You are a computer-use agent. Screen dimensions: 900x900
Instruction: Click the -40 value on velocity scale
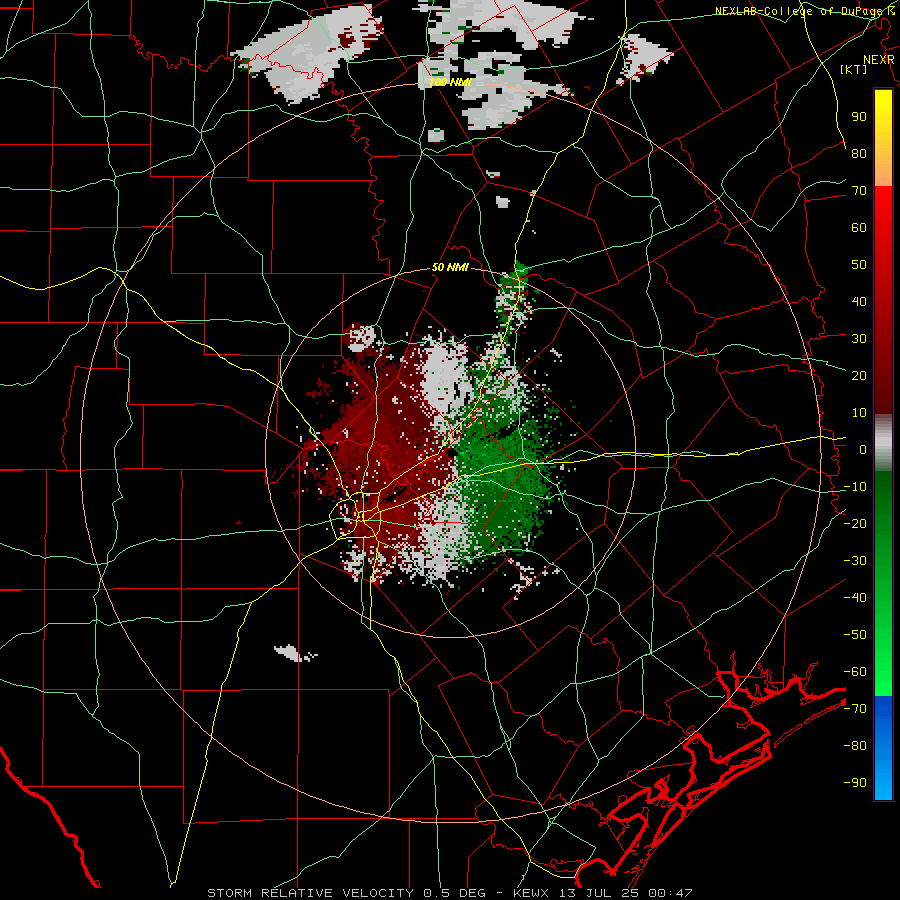pyautogui.click(x=855, y=598)
